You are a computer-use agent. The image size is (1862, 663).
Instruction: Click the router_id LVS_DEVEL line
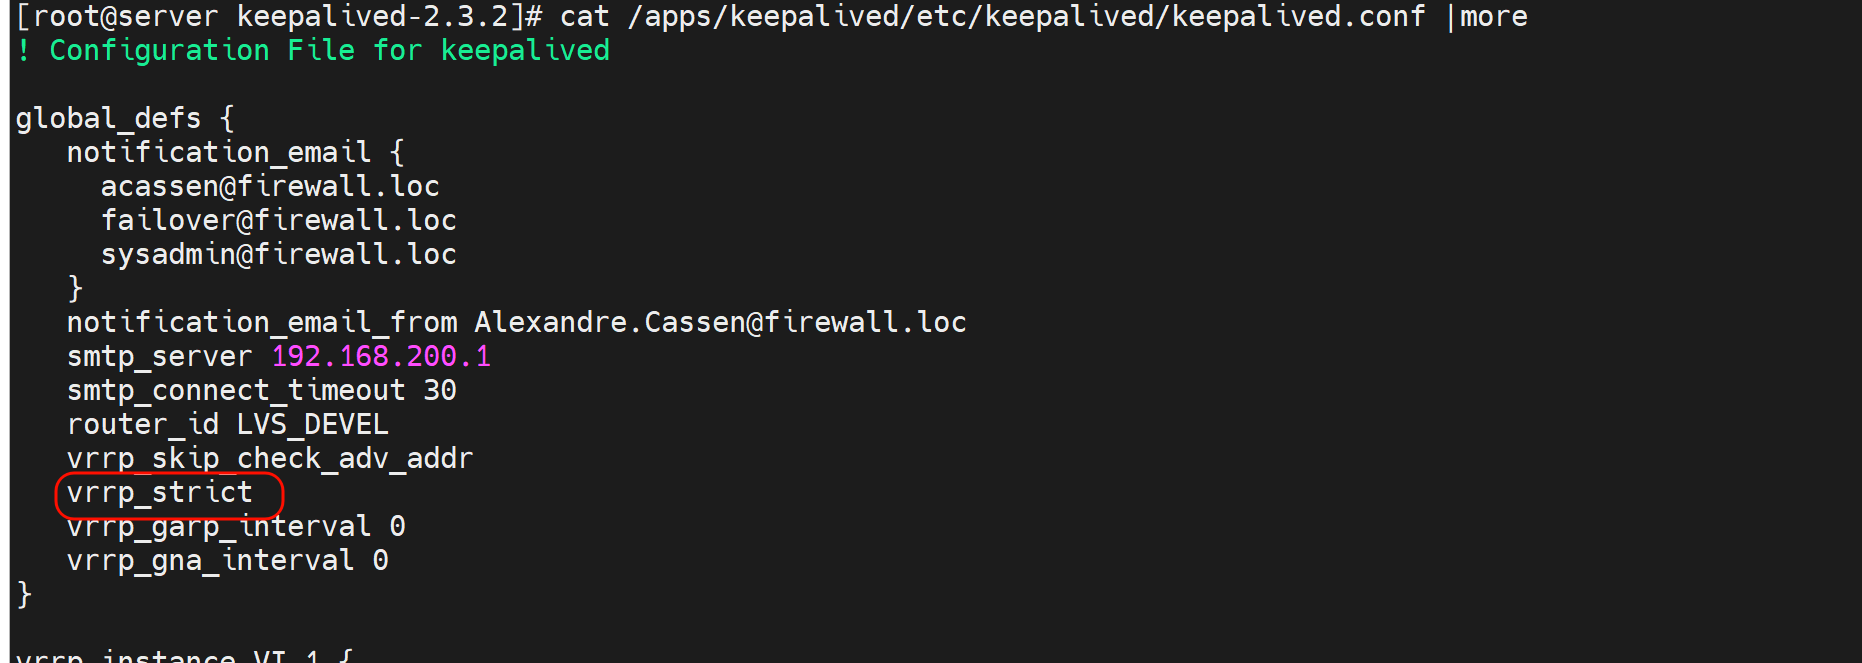tap(227, 425)
